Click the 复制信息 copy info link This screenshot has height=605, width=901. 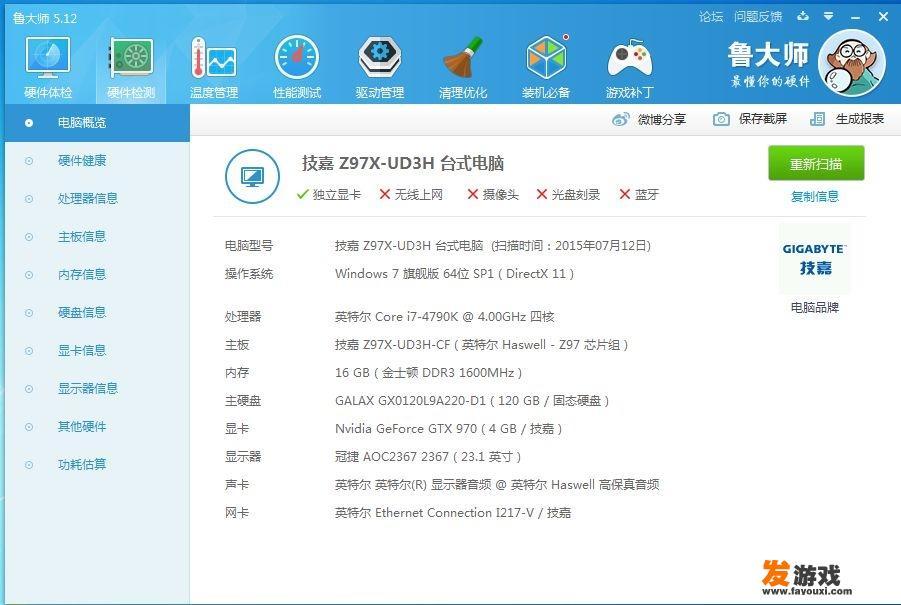[x=815, y=196]
